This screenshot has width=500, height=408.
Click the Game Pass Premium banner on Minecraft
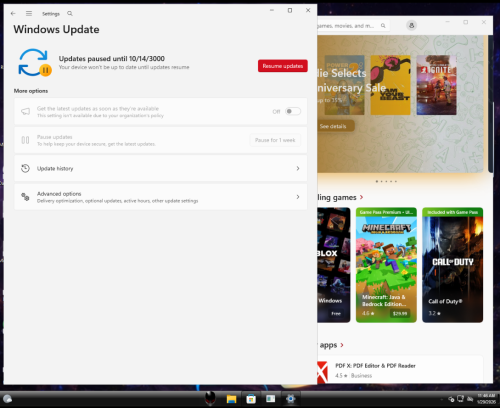(x=386, y=212)
